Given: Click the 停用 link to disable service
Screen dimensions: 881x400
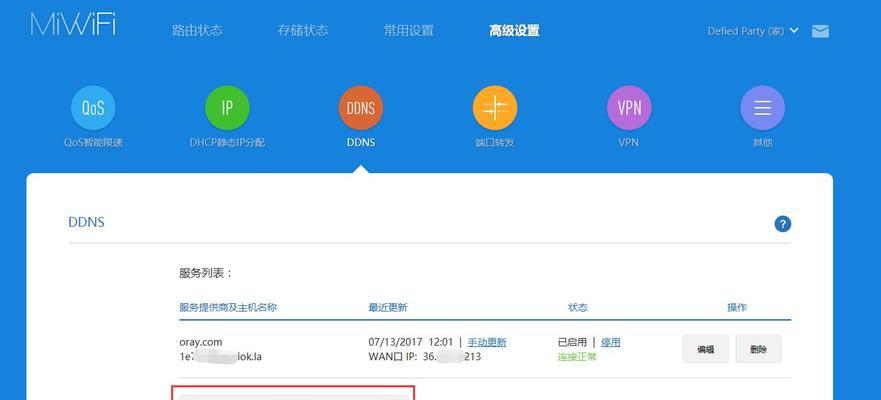Looking at the screenshot, I should coord(611,342).
